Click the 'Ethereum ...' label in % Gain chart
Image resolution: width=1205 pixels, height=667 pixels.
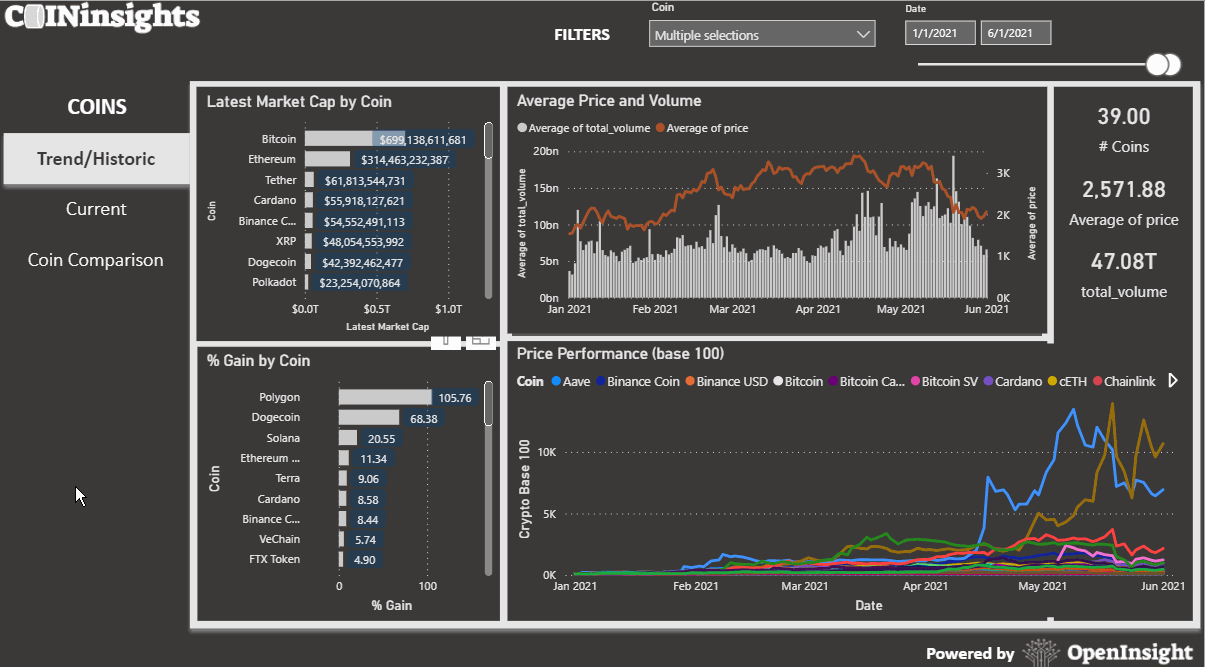(270, 458)
